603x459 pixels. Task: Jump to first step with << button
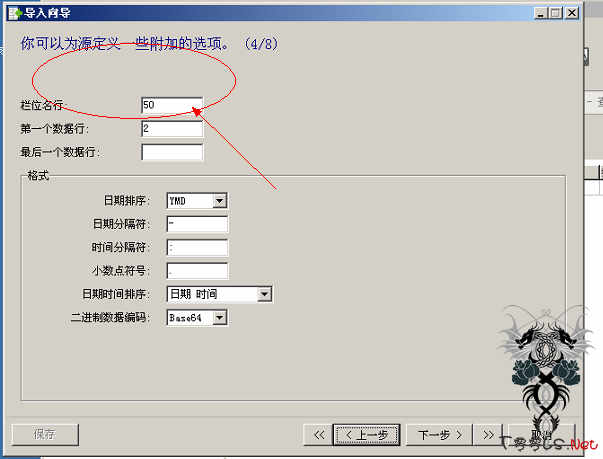(x=318, y=435)
